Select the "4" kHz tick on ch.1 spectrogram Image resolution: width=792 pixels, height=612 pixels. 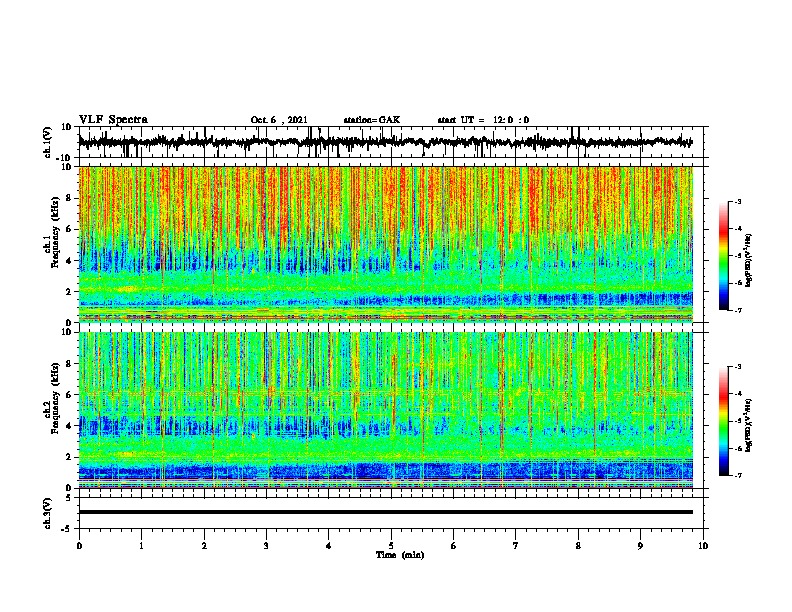(x=70, y=261)
